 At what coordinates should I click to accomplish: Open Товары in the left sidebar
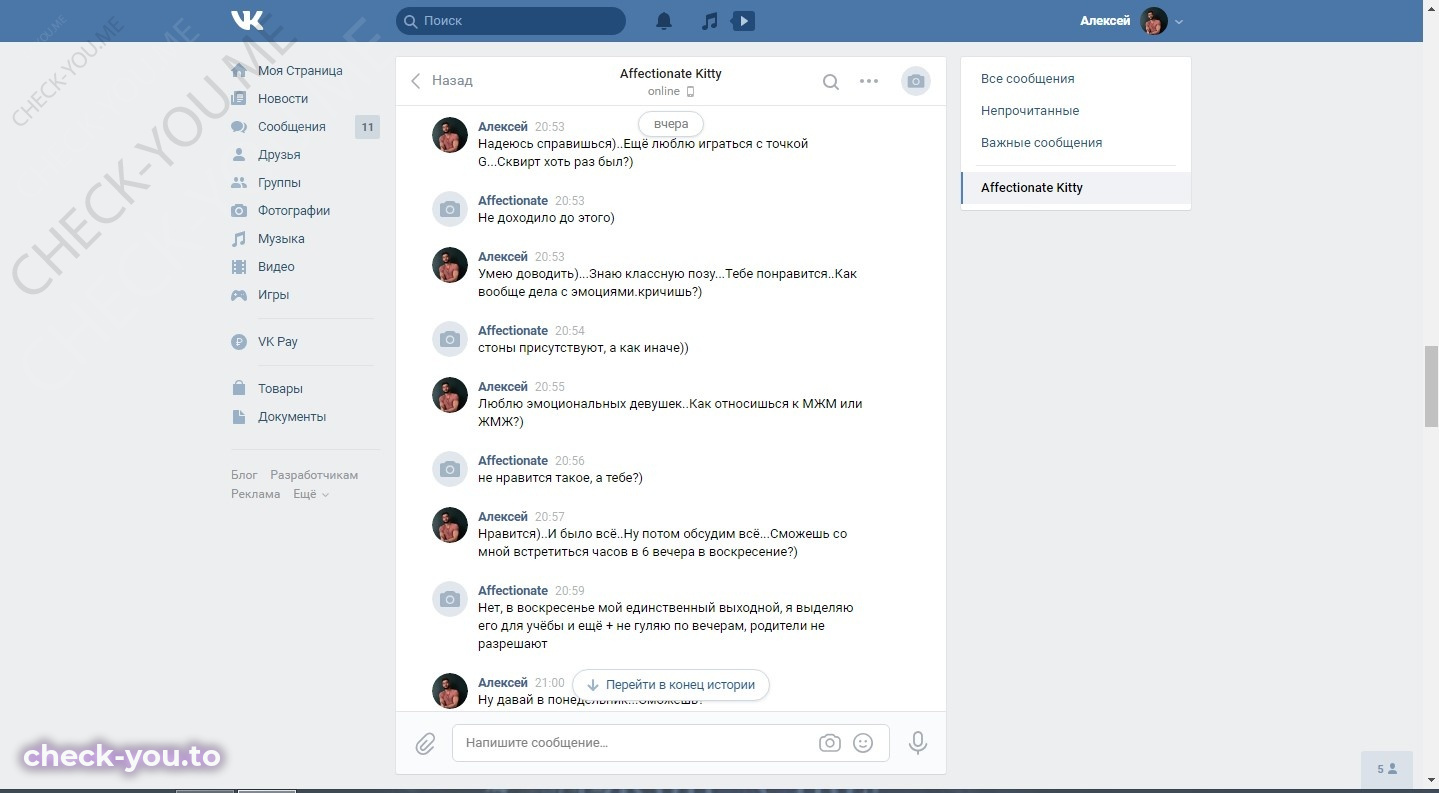(280, 389)
